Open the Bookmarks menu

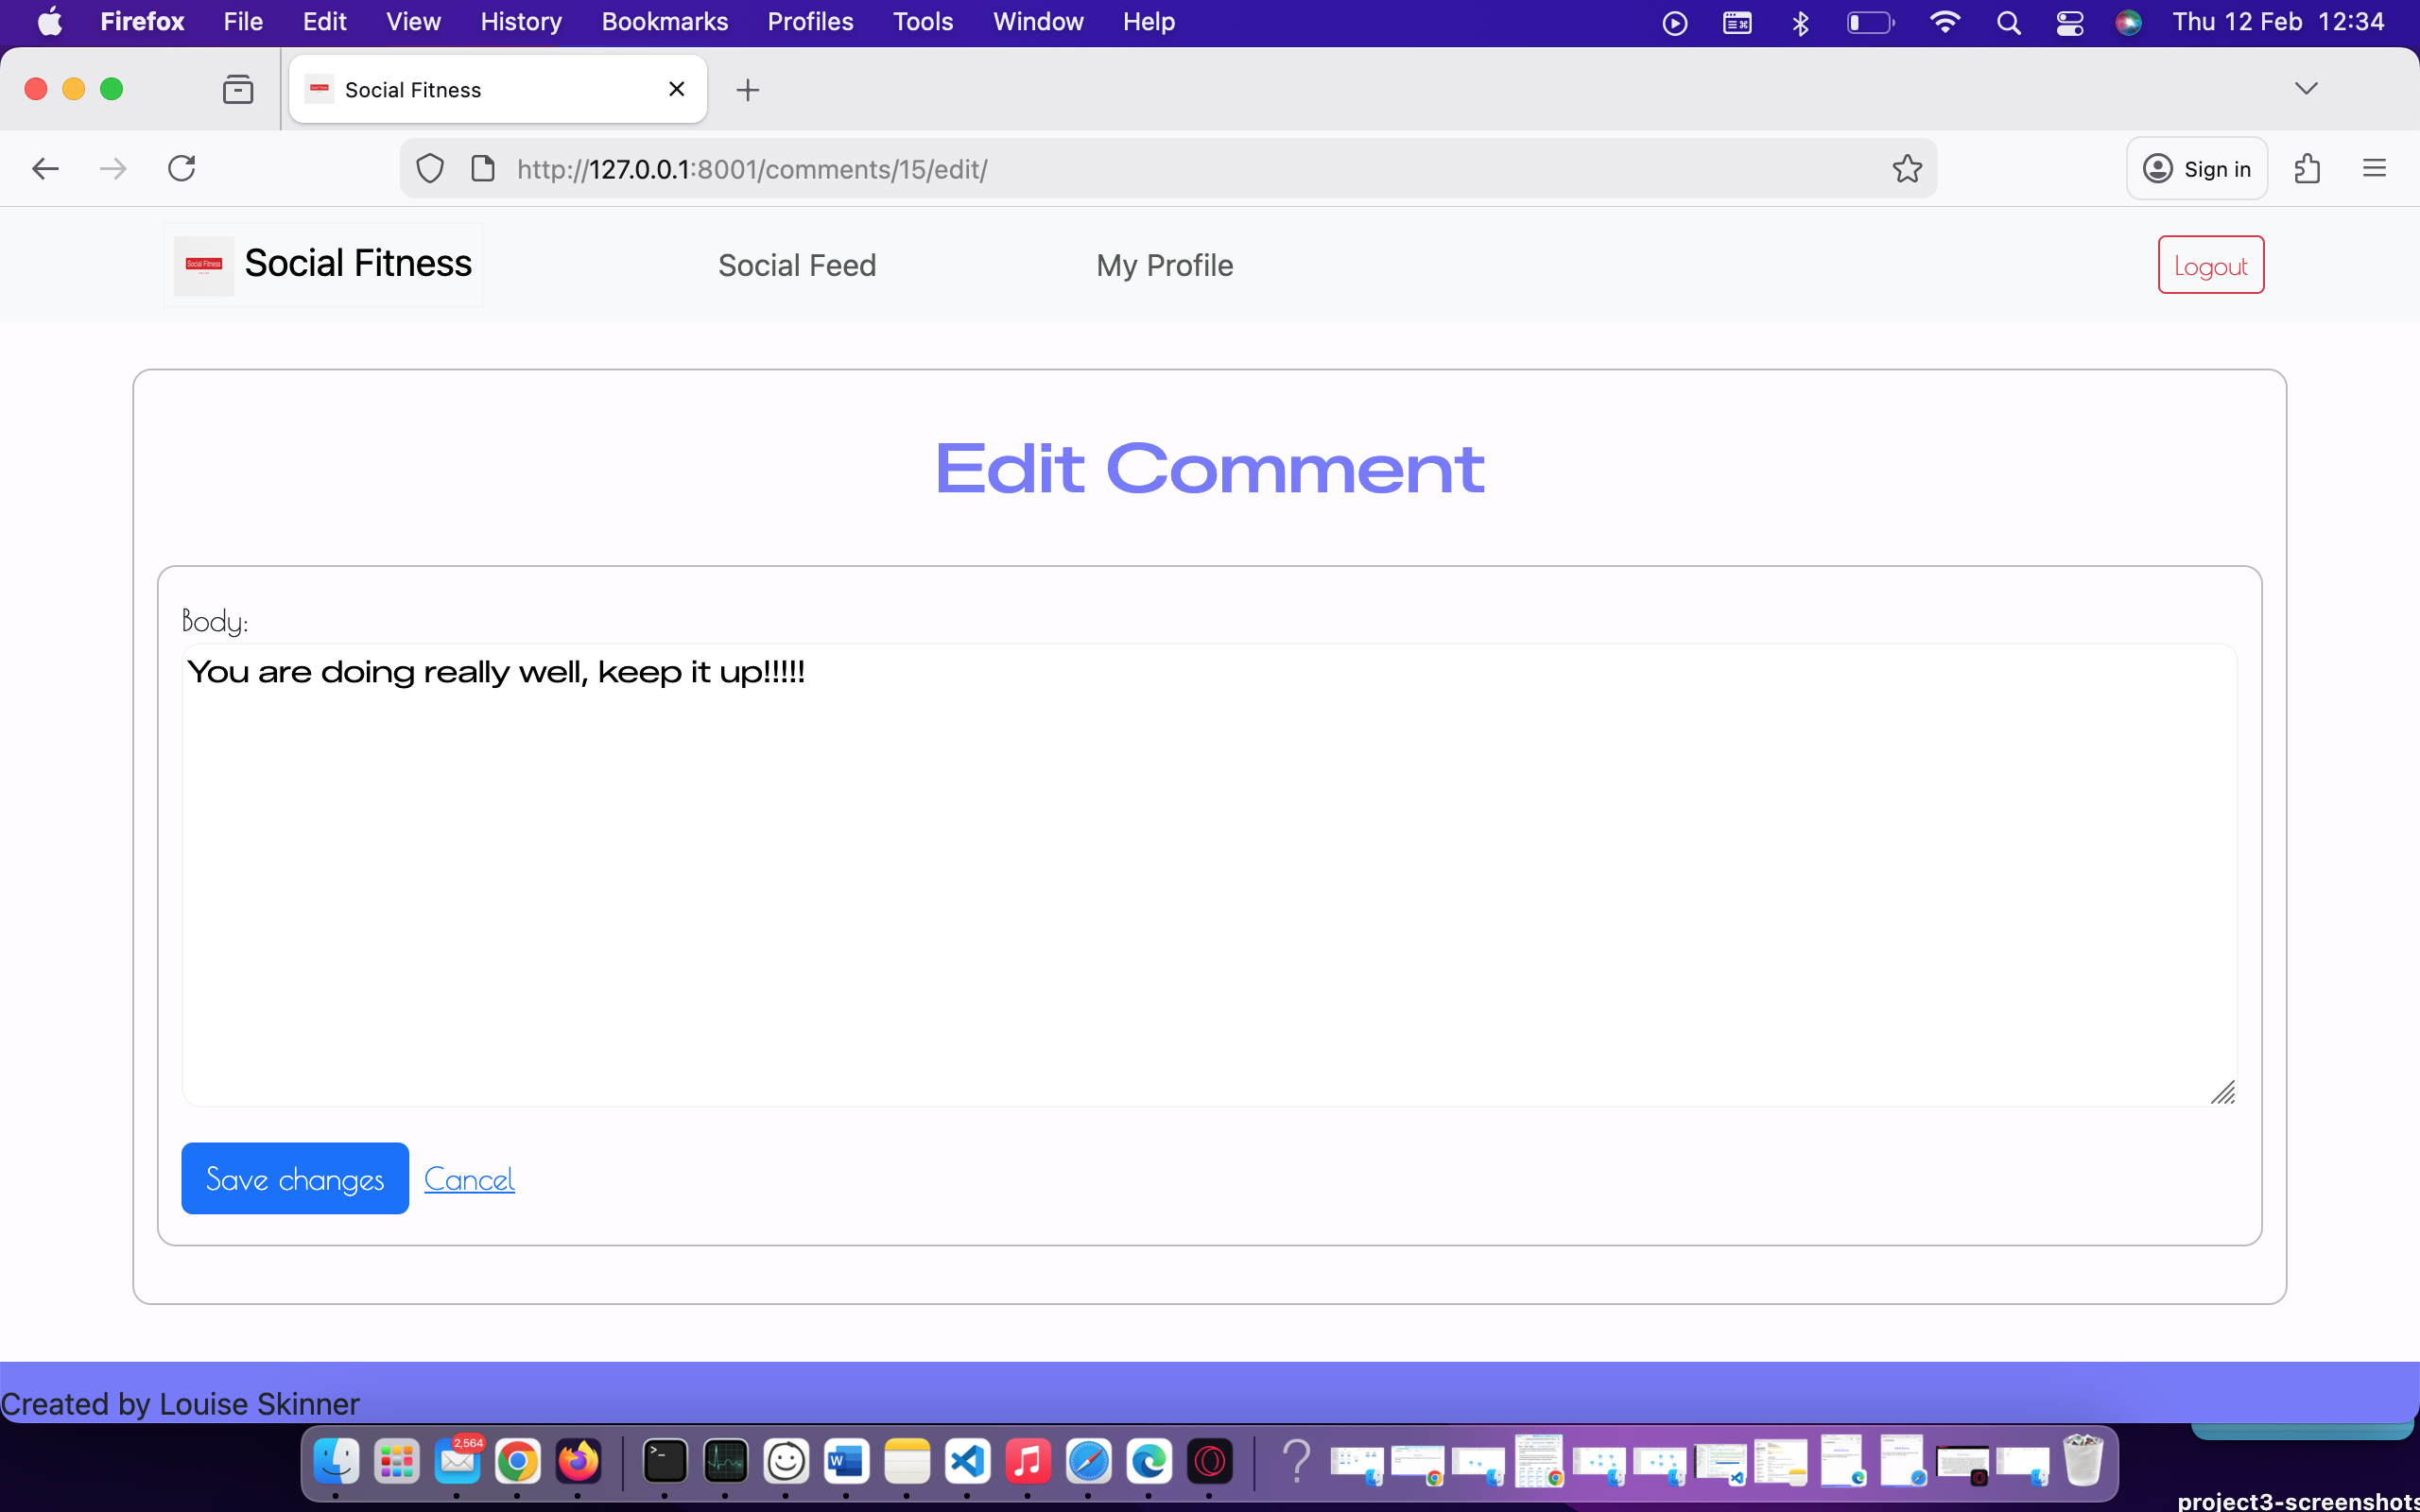(664, 21)
